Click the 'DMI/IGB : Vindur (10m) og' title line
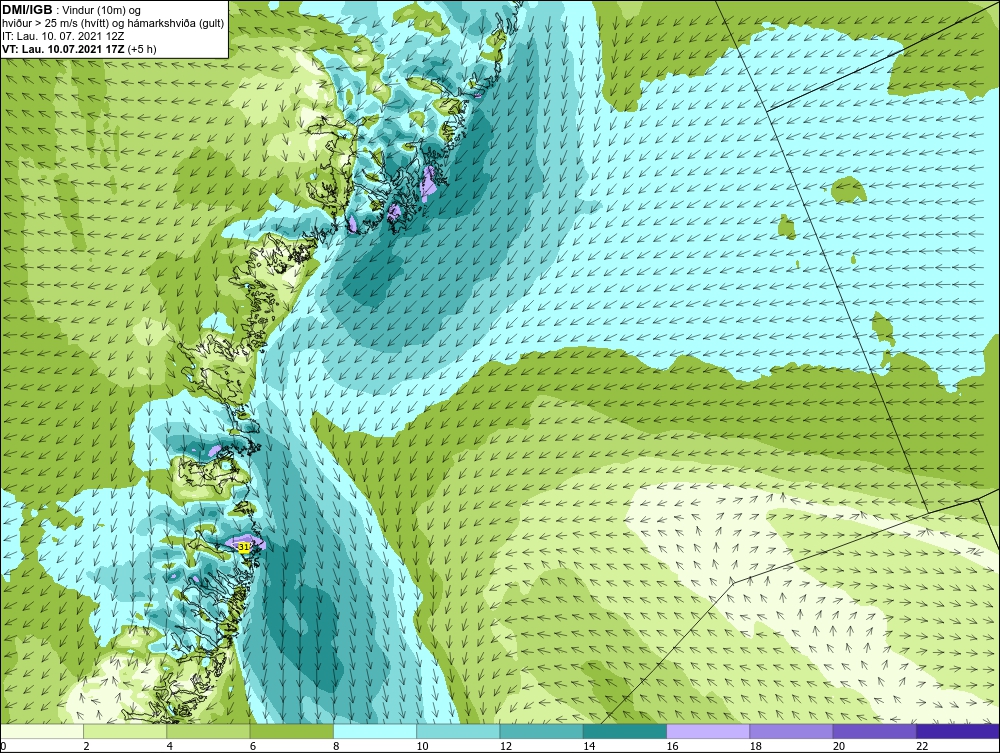 (x=72, y=10)
